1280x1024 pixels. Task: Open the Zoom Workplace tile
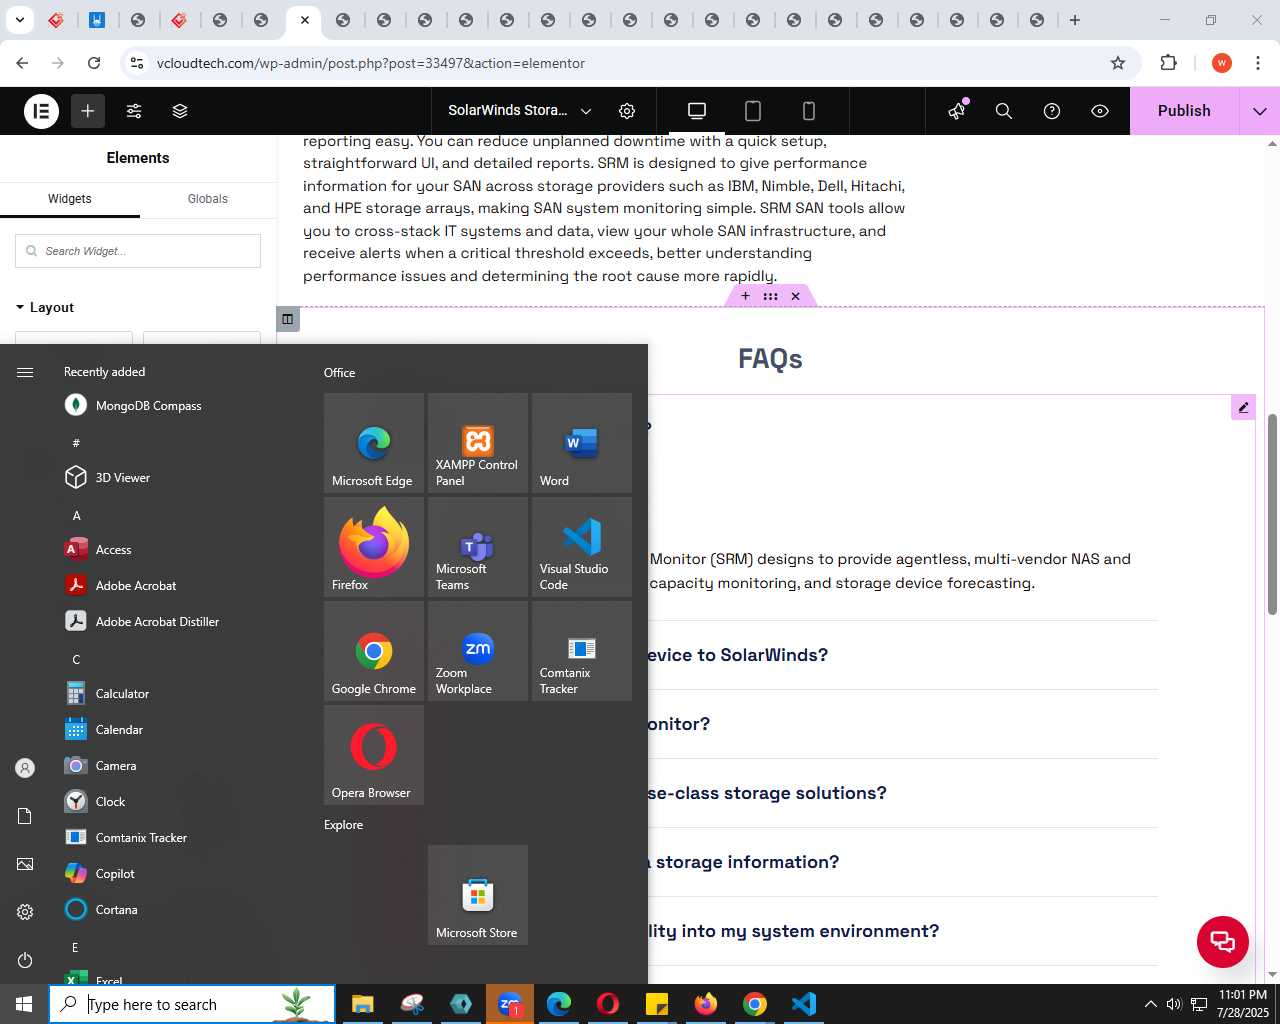click(478, 651)
